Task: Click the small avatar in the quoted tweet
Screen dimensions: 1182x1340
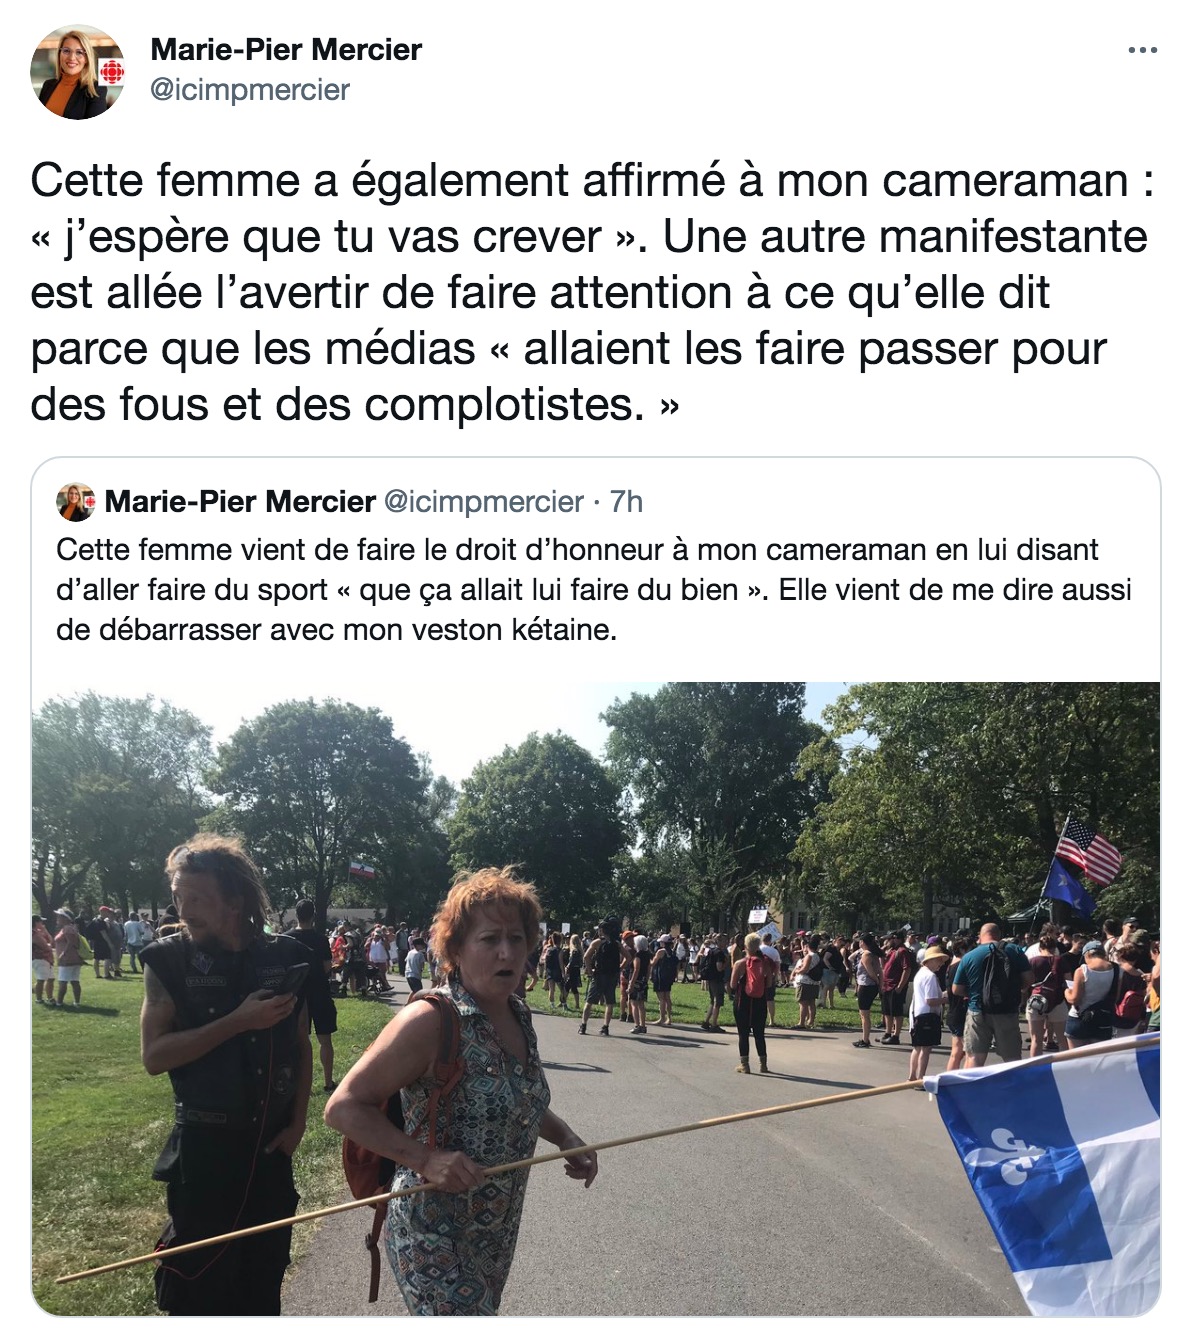Action: [x=75, y=501]
